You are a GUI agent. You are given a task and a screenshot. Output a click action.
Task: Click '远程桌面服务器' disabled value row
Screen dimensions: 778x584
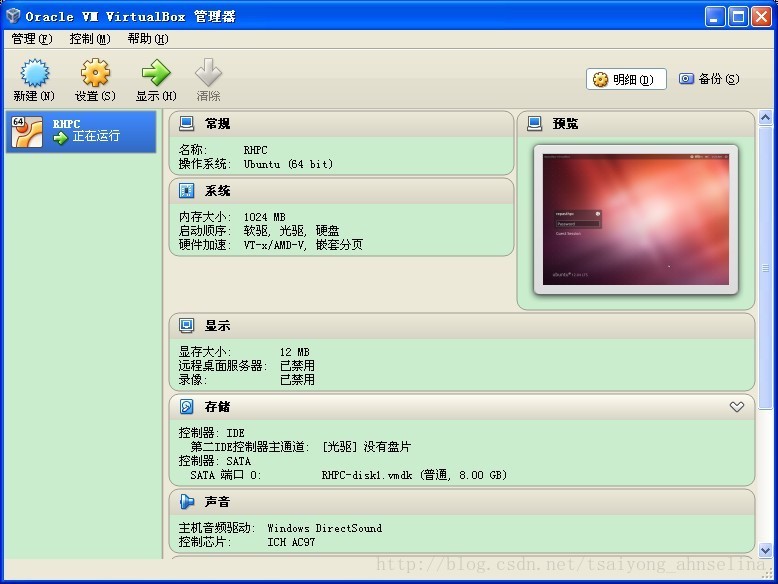click(x=247, y=366)
